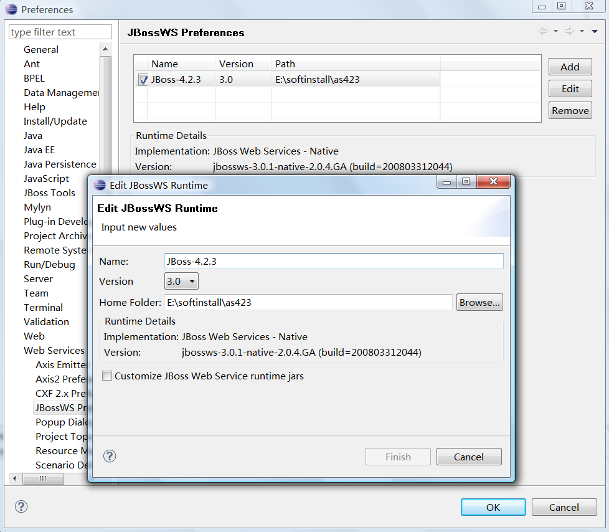
Task: Click the Name field containing JBoss-4.2.3
Action: click(334, 261)
